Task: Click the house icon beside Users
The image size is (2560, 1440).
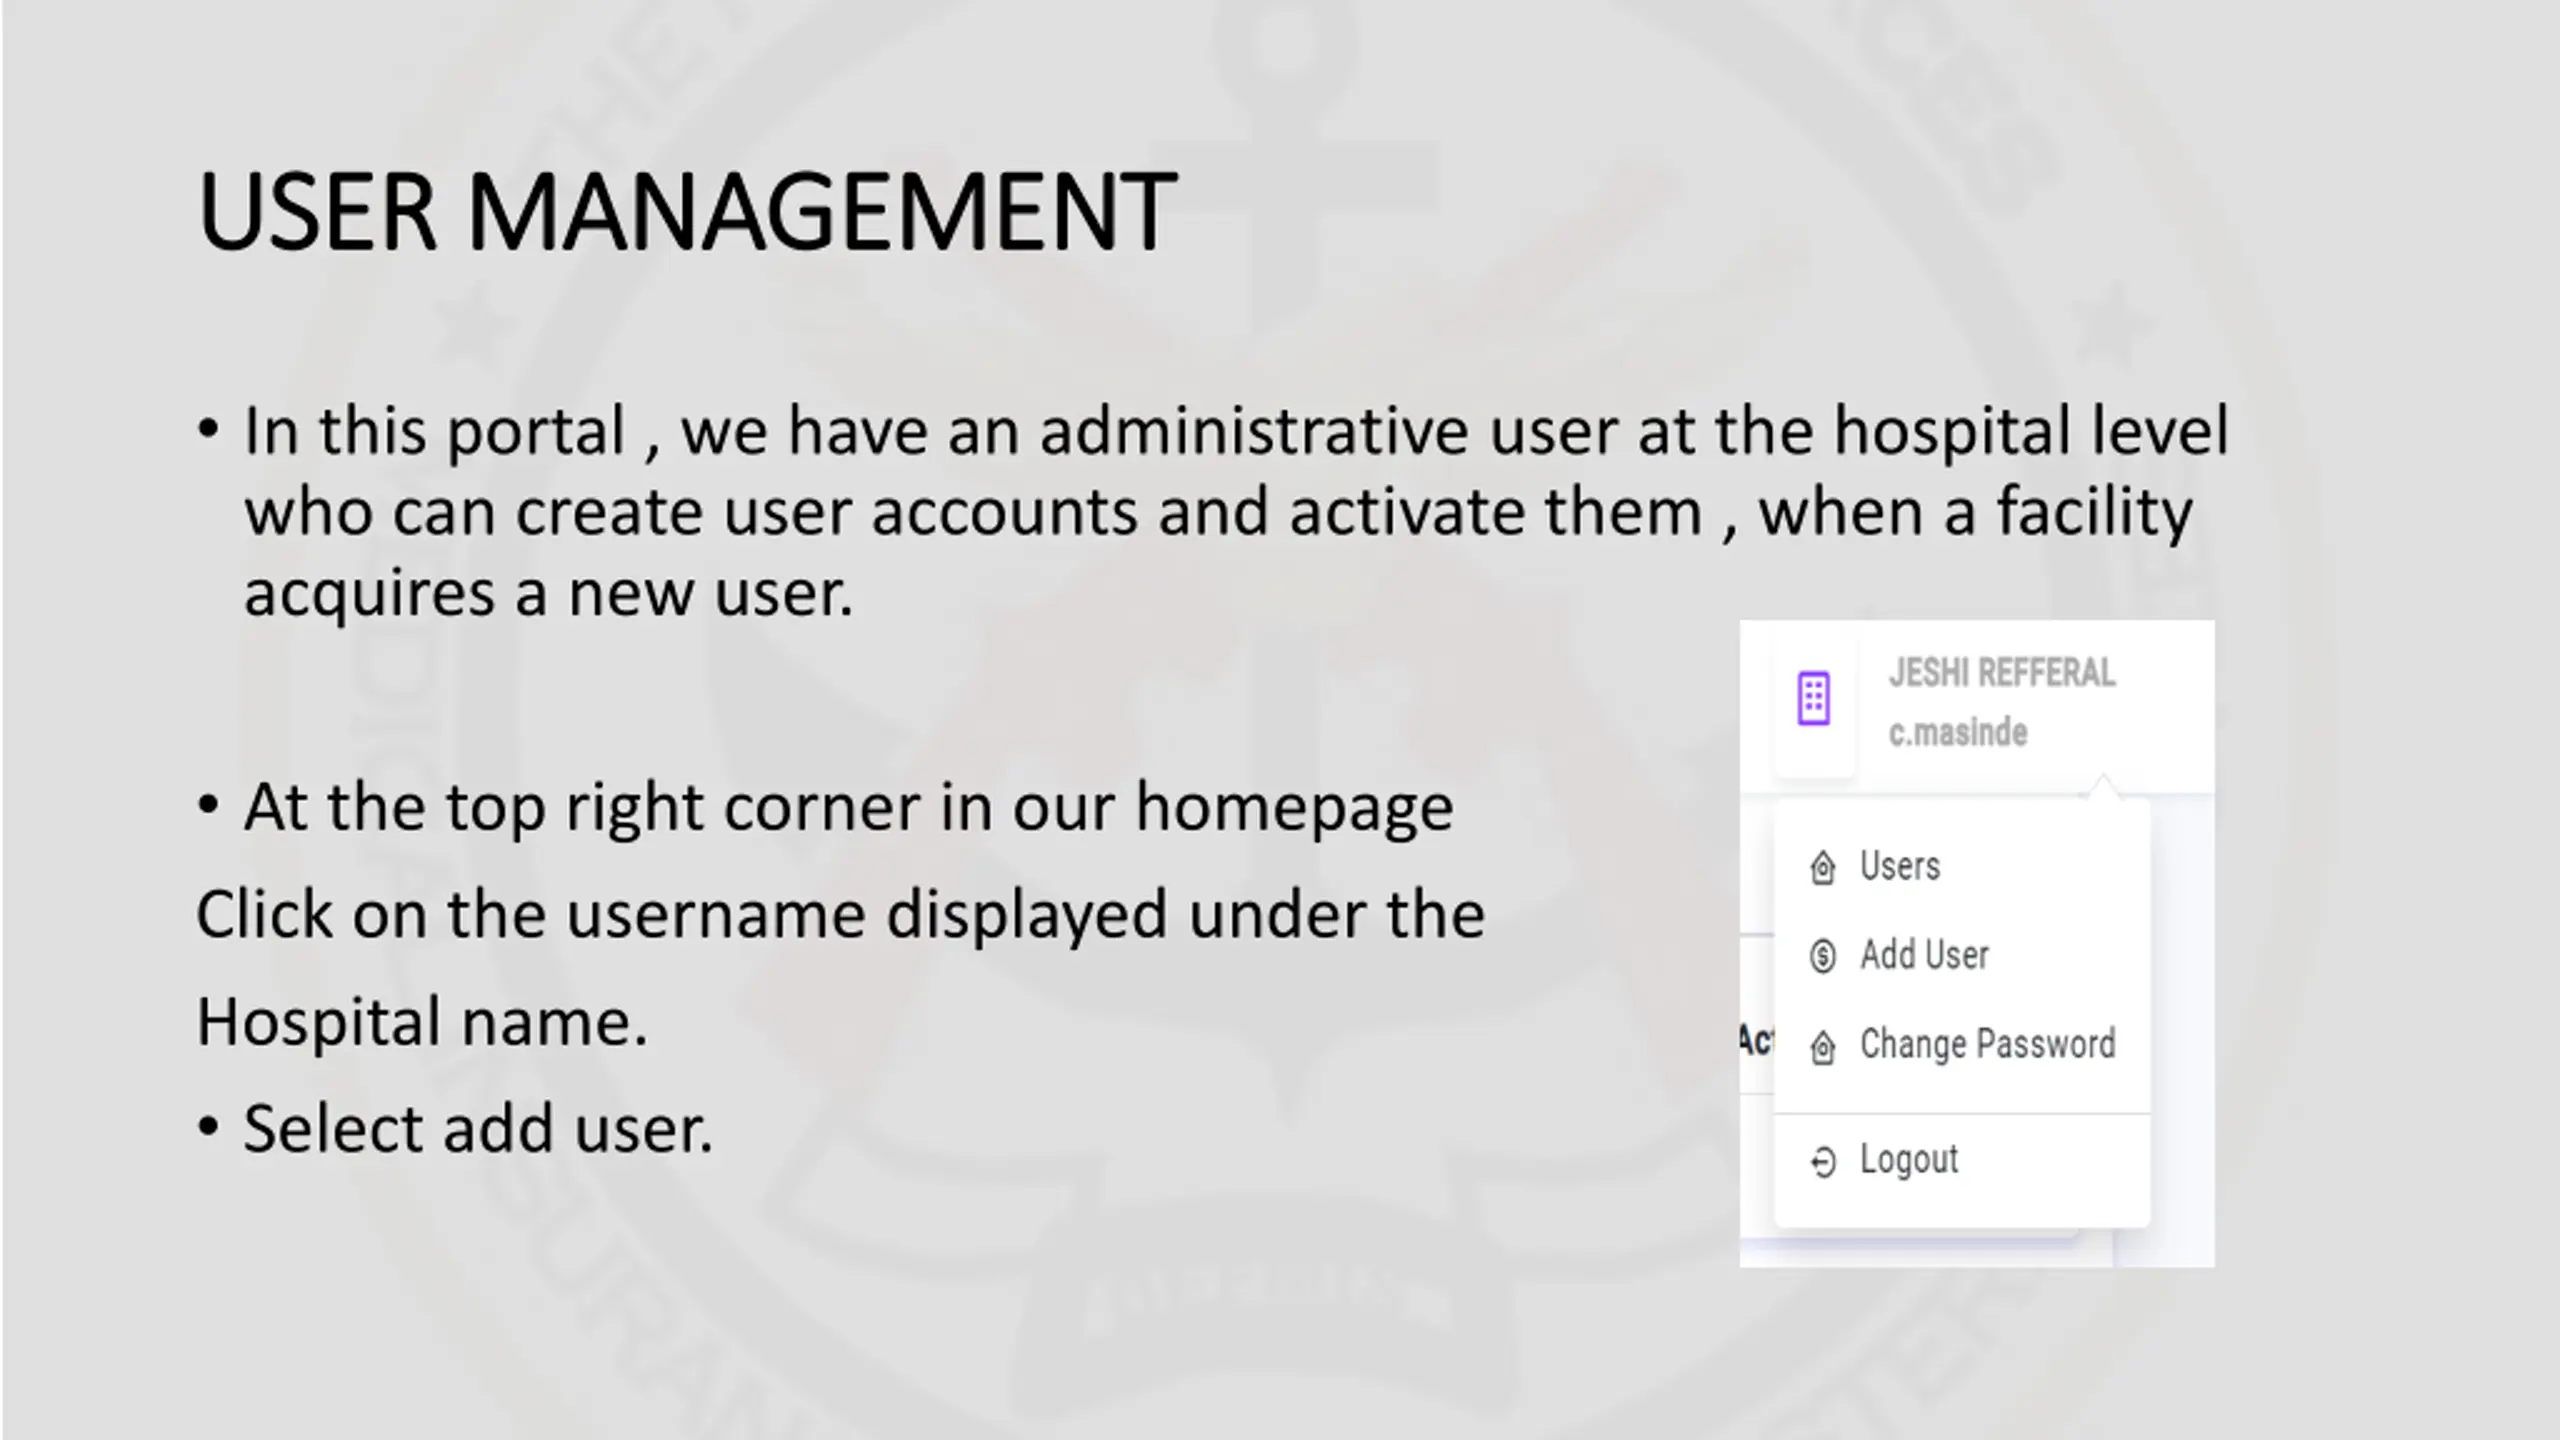Action: pos(1822,867)
